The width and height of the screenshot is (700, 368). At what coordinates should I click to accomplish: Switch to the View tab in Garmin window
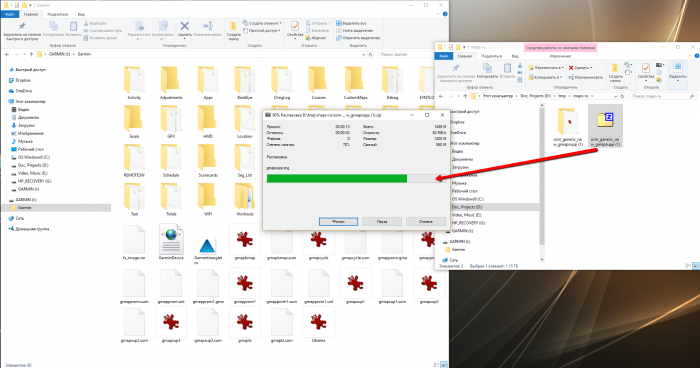tap(81, 14)
